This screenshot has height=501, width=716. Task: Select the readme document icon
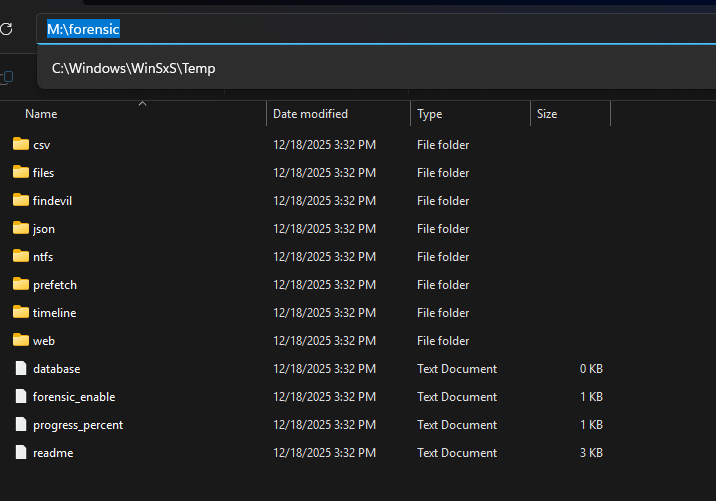[21, 453]
